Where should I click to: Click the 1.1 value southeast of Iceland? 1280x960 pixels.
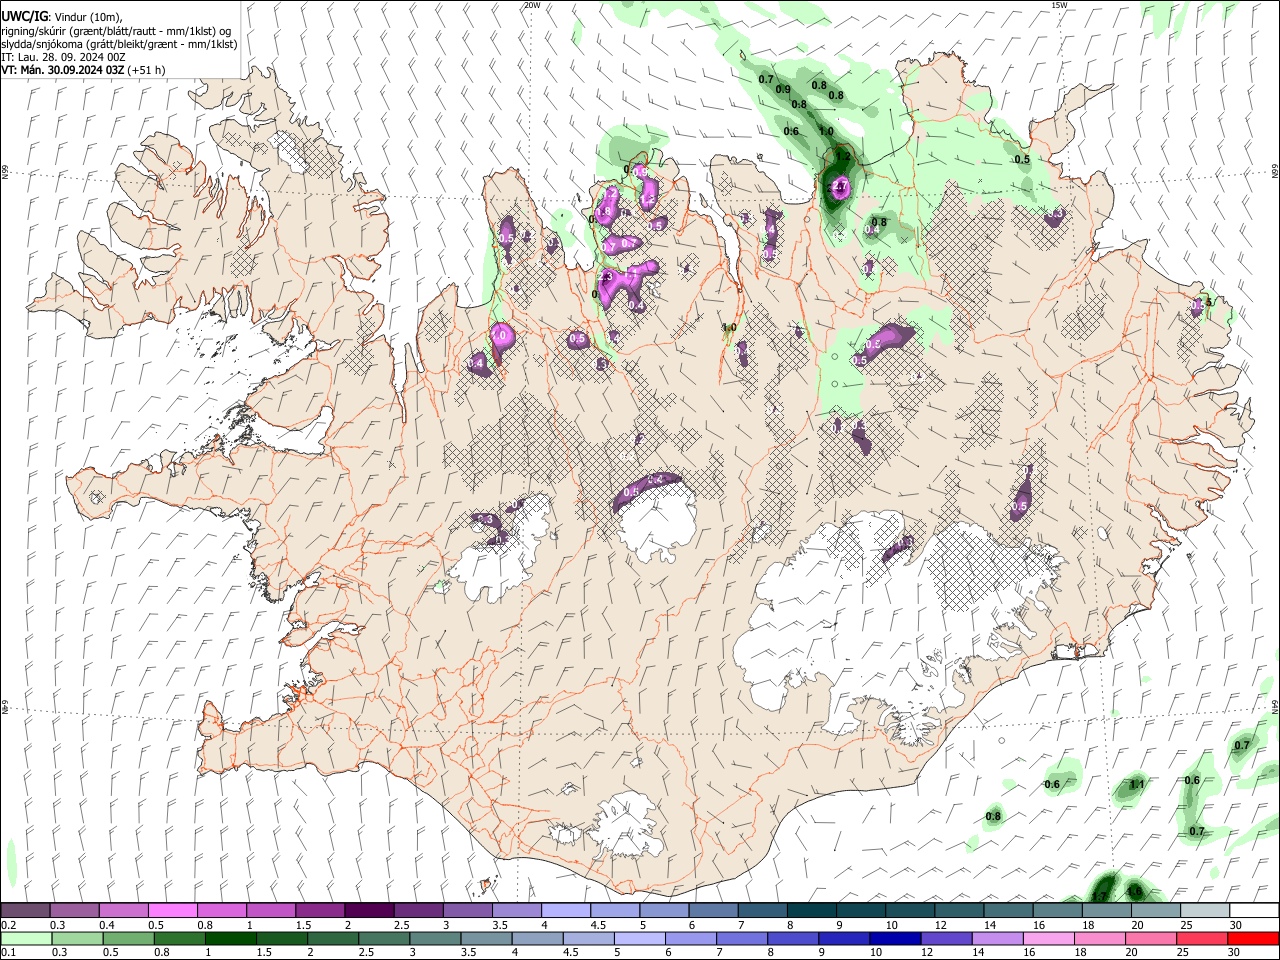(x=1136, y=784)
